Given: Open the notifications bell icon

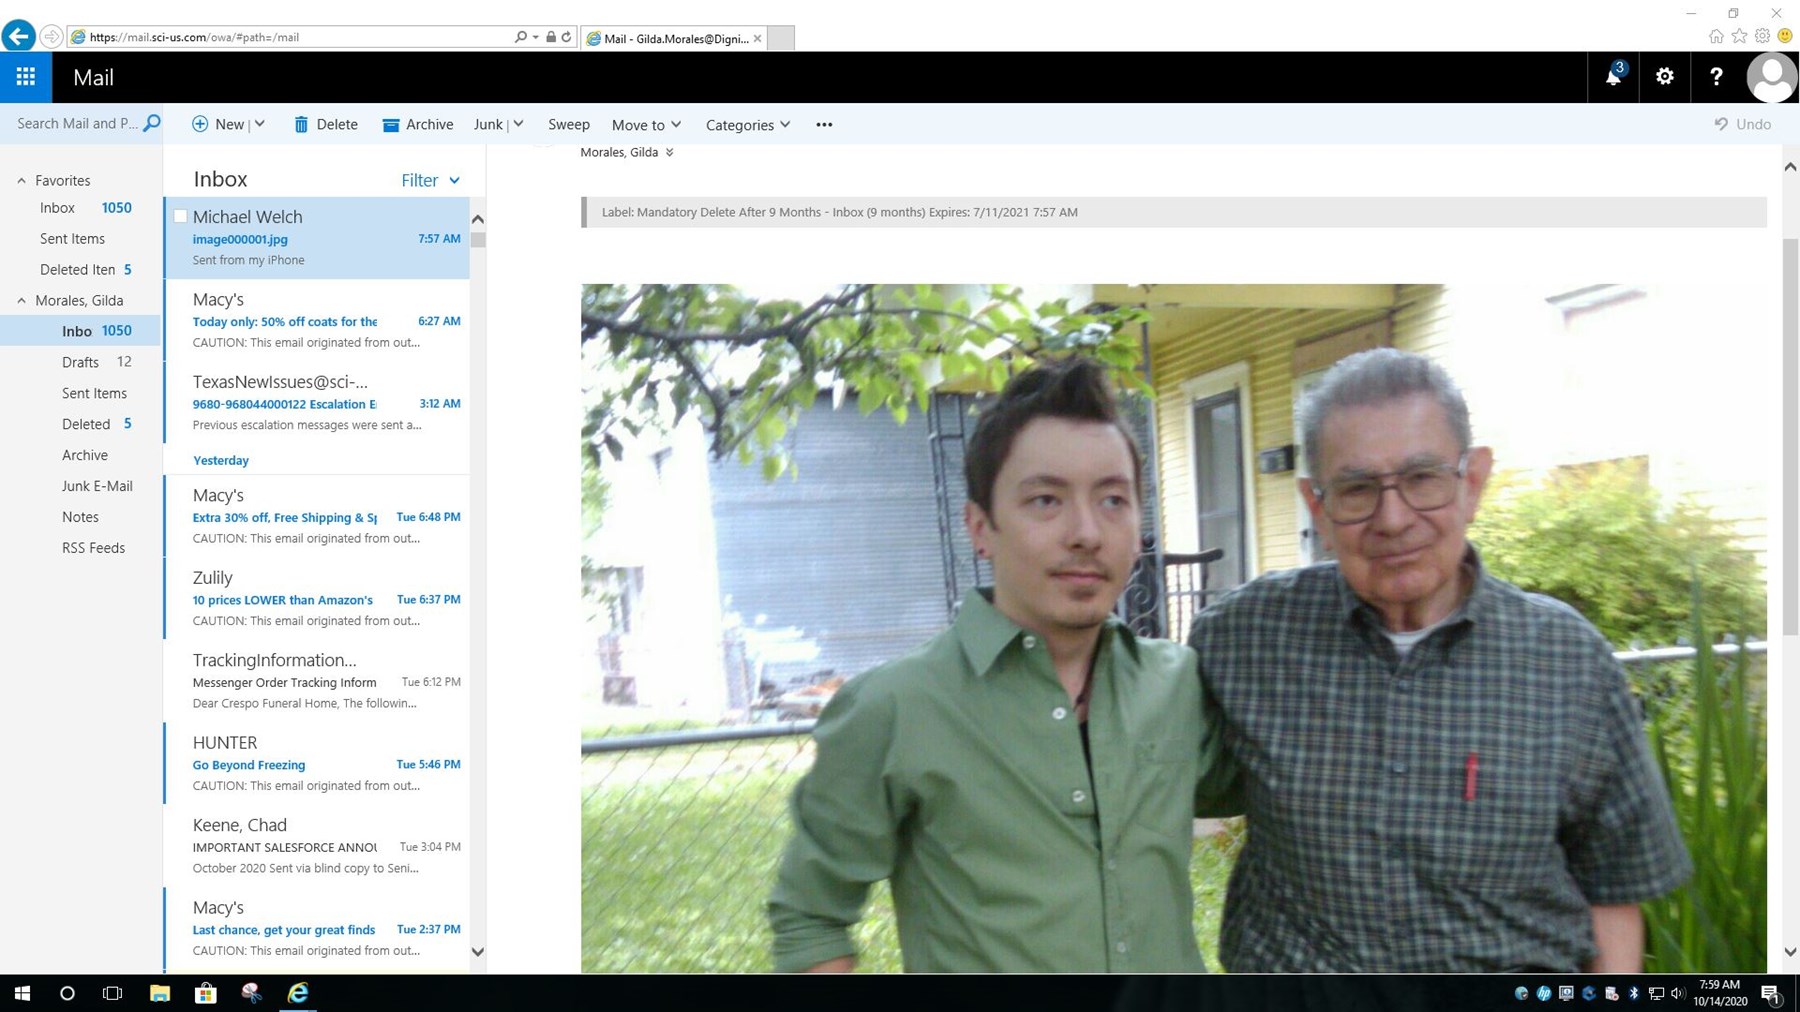Looking at the screenshot, I should pyautogui.click(x=1613, y=77).
